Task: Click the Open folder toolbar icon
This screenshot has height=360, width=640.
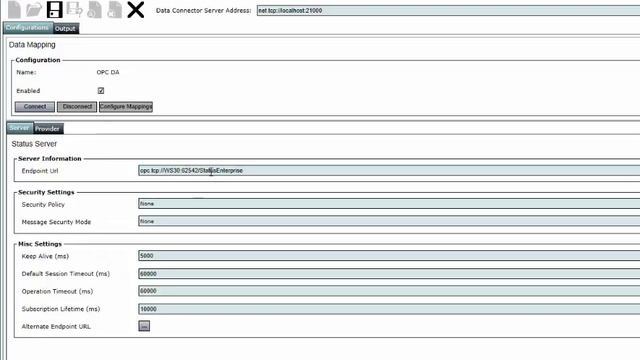Action: click(34, 9)
